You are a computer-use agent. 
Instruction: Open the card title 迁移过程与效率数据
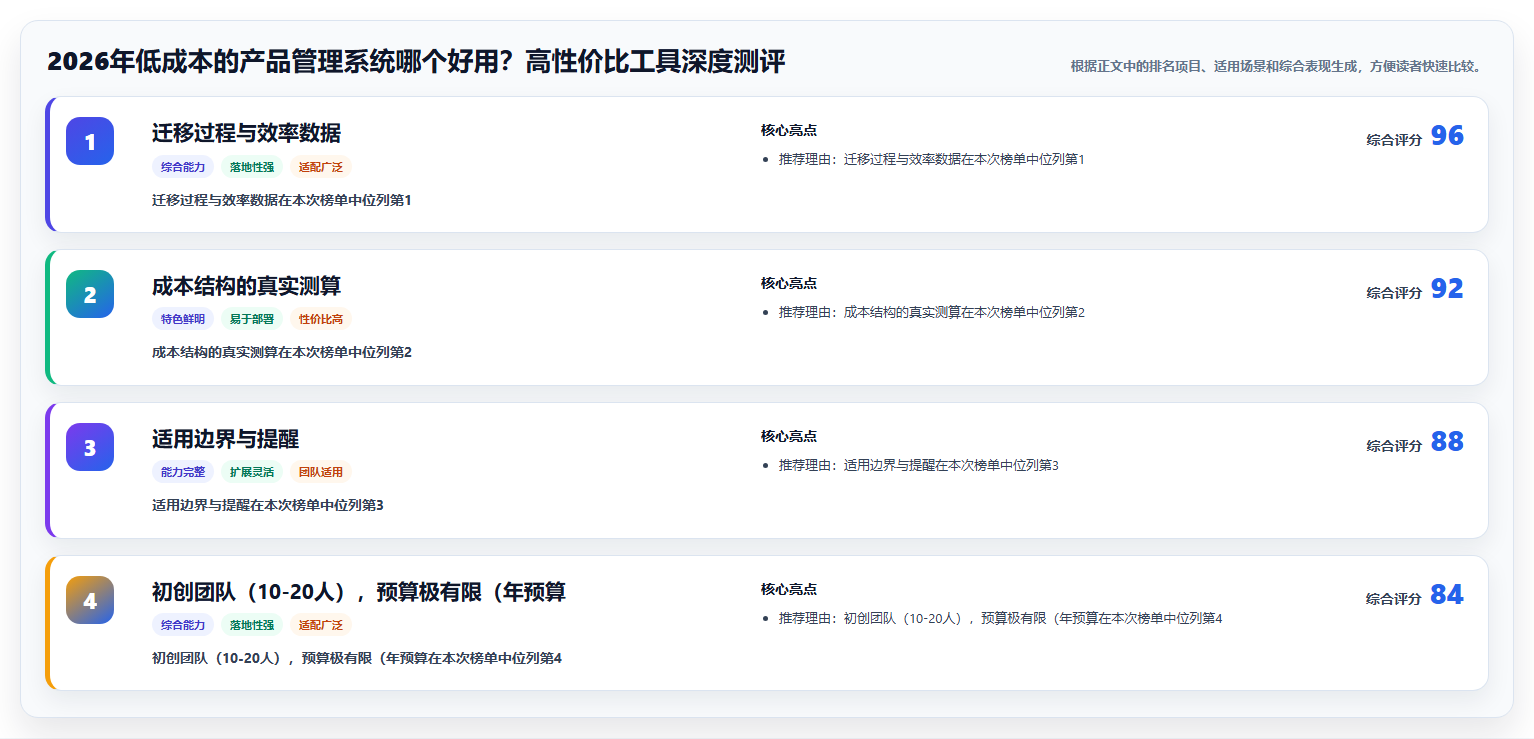pyautogui.click(x=246, y=133)
